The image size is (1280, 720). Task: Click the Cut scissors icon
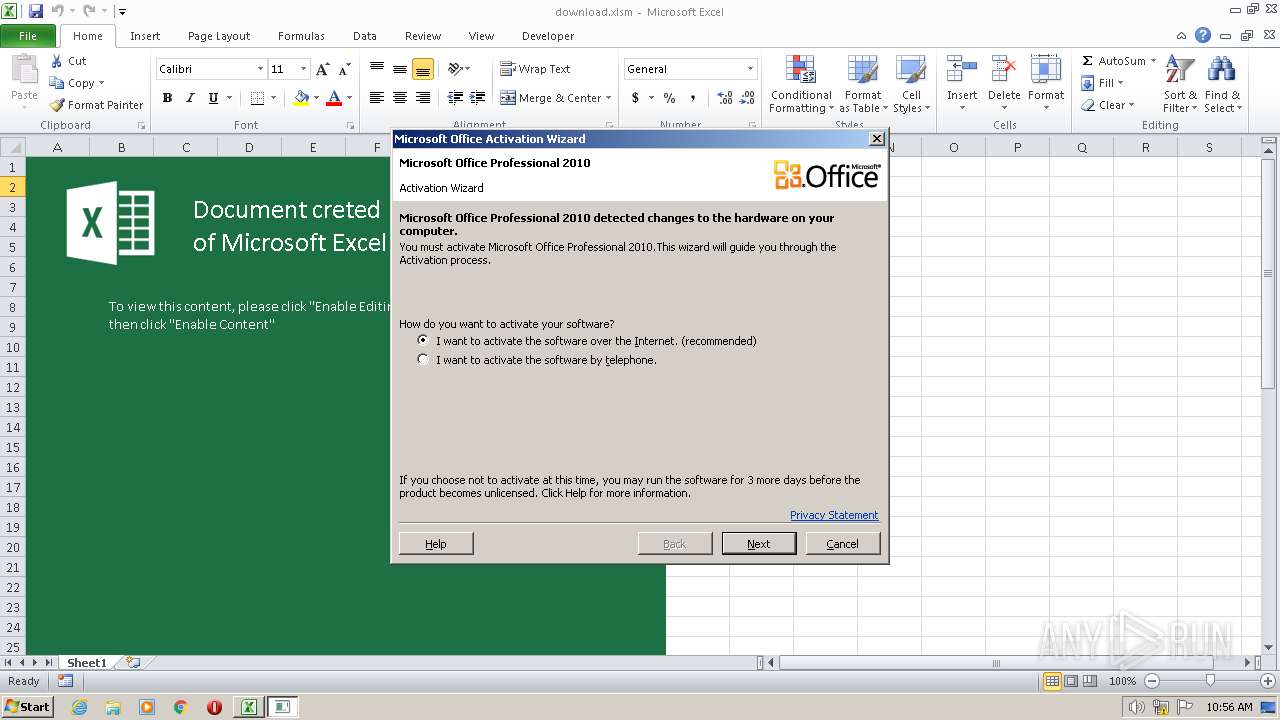(57, 61)
